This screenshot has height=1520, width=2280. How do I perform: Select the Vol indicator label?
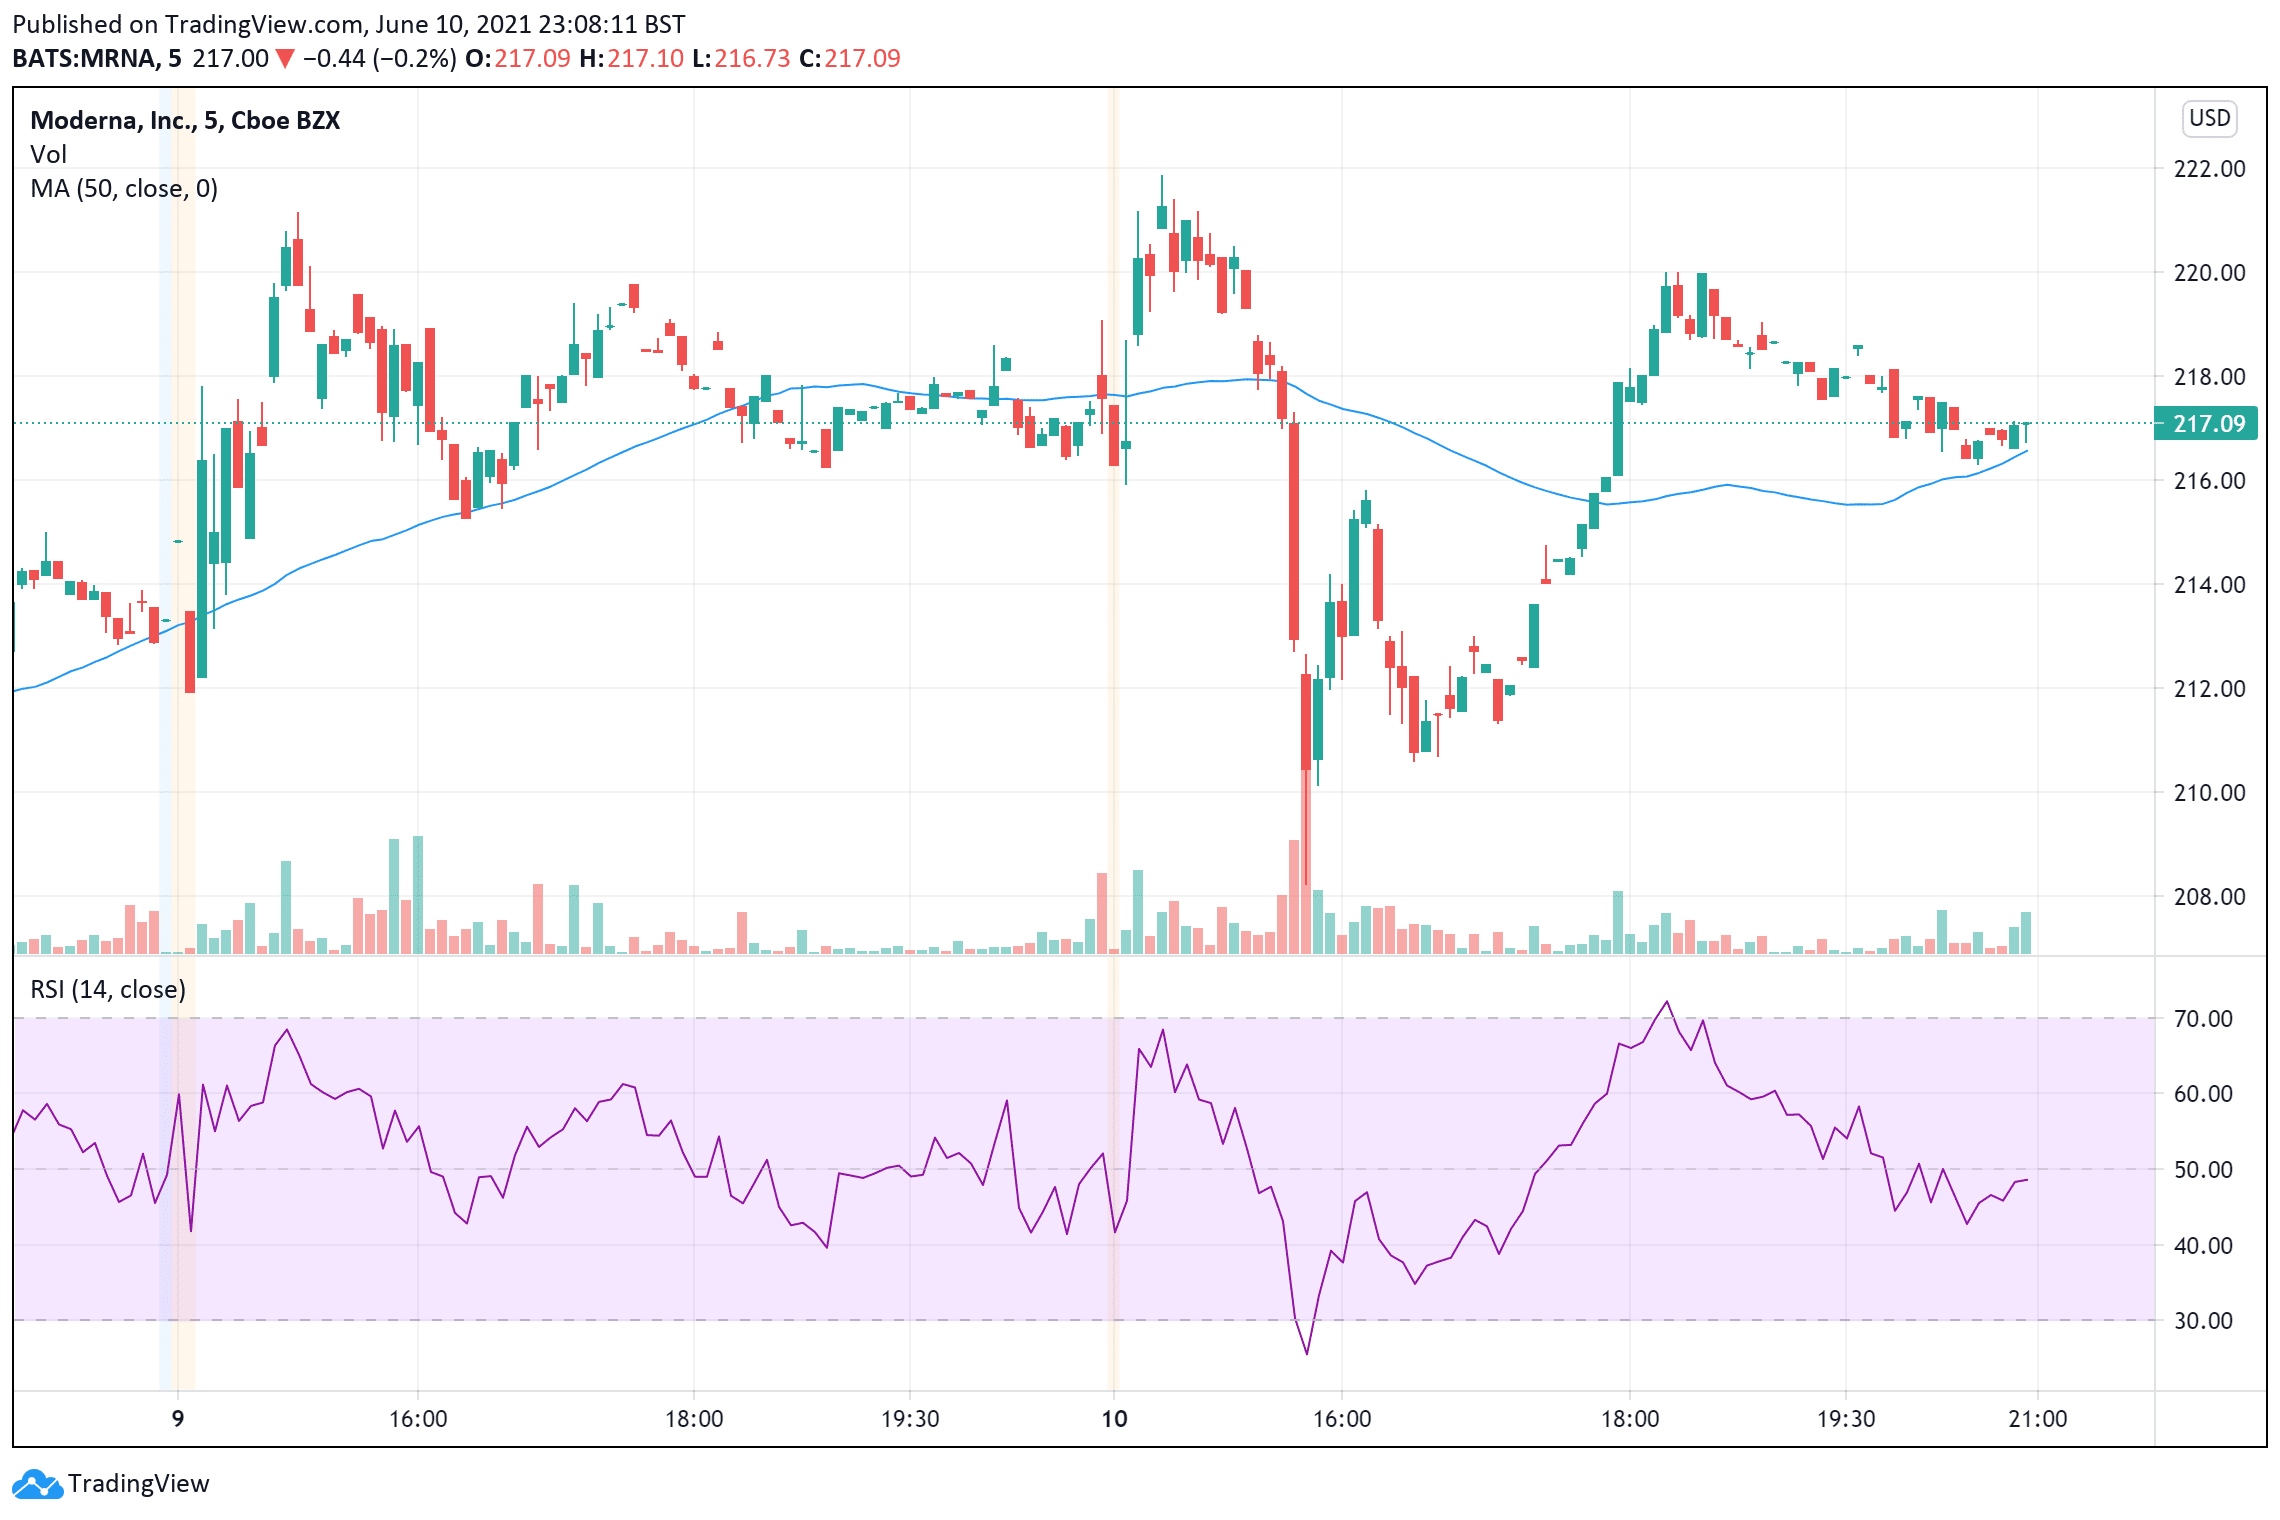48,154
